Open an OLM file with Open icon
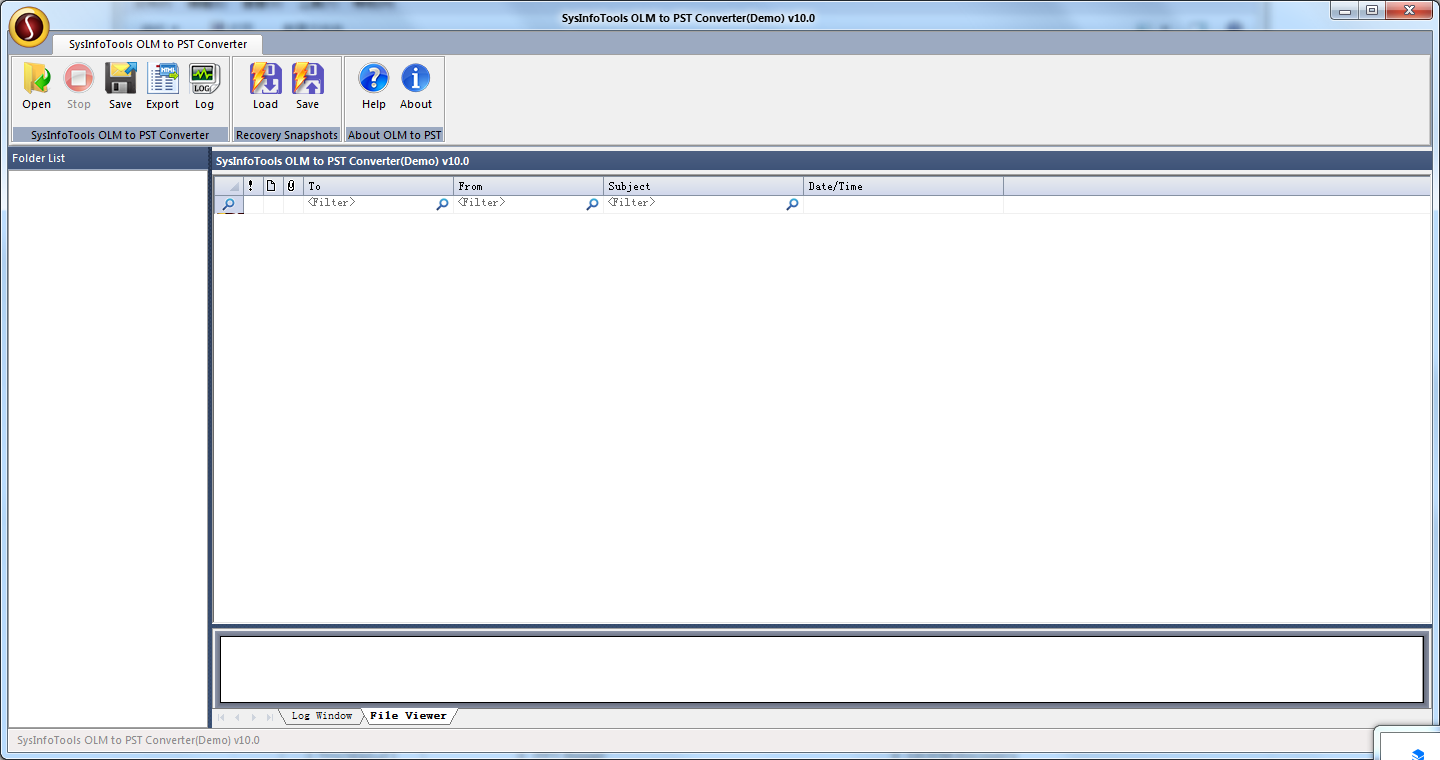The image size is (1440, 760). coord(37,86)
